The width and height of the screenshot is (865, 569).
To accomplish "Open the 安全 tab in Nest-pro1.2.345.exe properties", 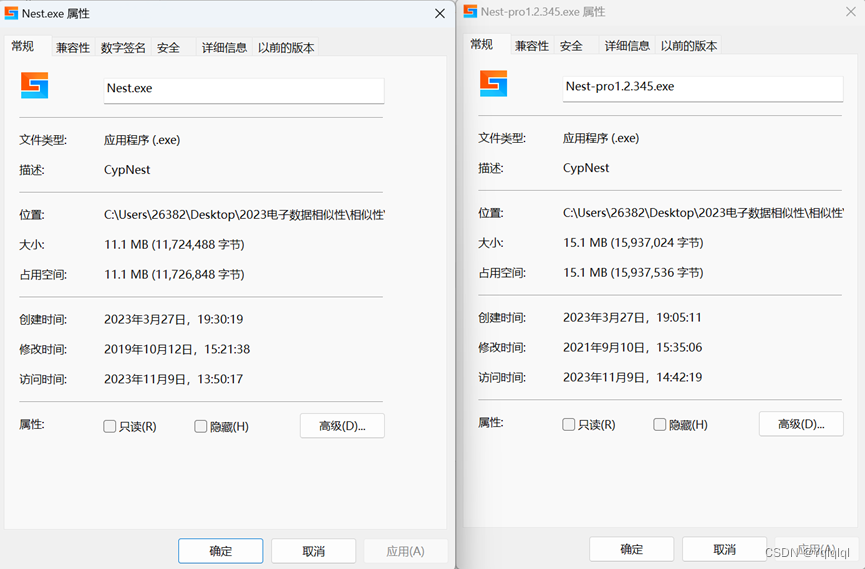I will 571,46.
